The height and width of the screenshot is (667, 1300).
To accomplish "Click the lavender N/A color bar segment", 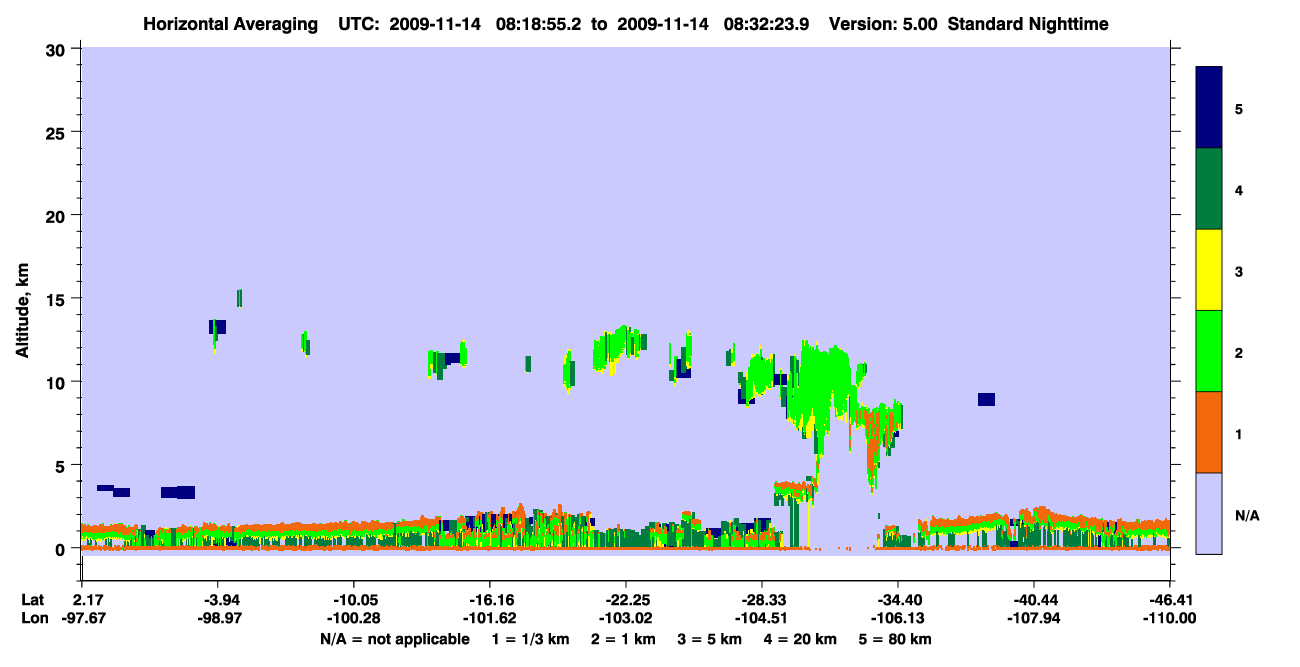I will 1209,513.
